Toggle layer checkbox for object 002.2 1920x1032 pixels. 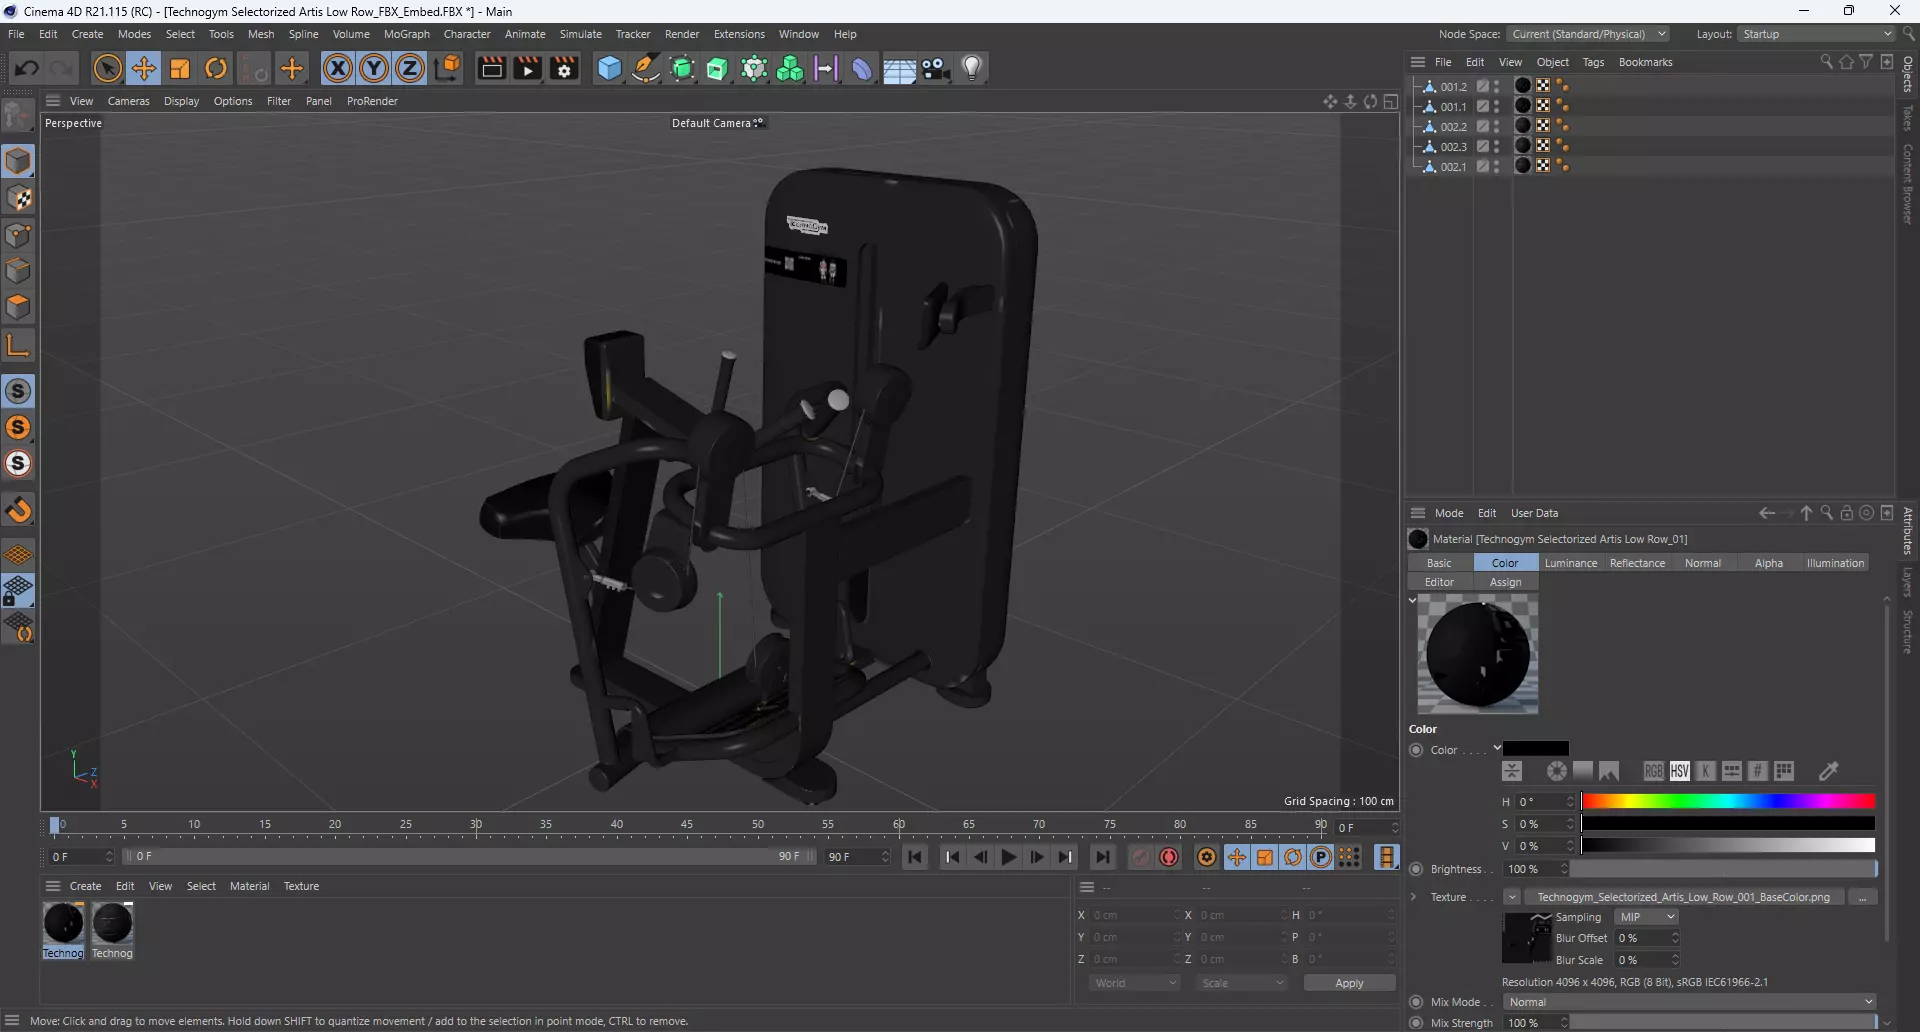point(1483,126)
